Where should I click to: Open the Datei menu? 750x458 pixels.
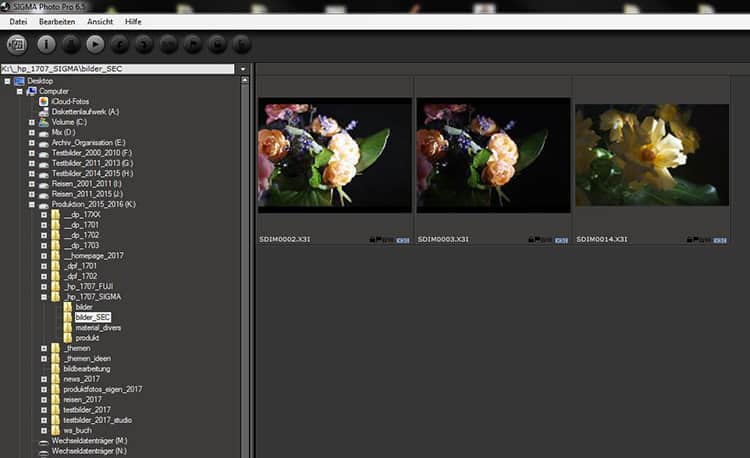18,21
